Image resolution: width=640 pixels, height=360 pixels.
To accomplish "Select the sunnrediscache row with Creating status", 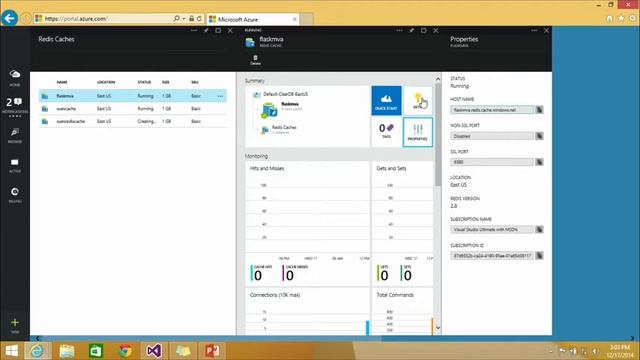I will [x=133, y=121].
